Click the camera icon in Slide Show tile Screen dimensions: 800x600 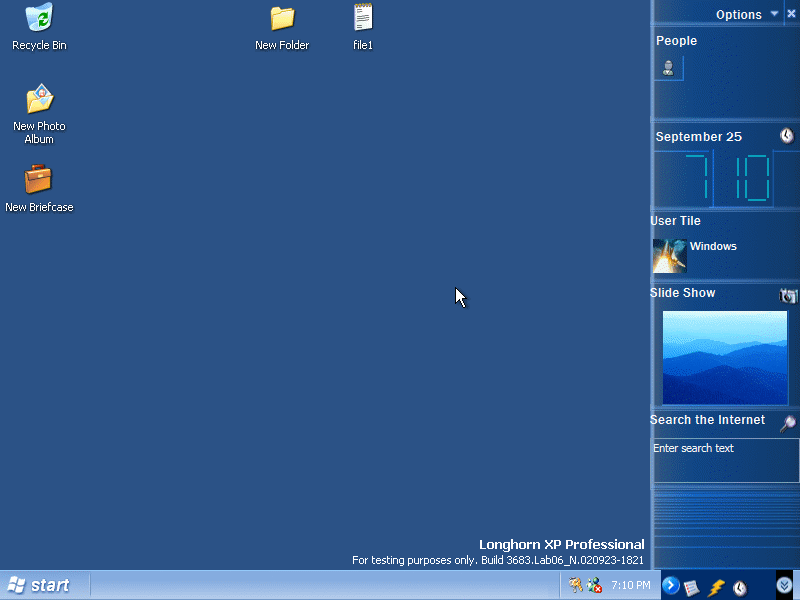pos(788,295)
